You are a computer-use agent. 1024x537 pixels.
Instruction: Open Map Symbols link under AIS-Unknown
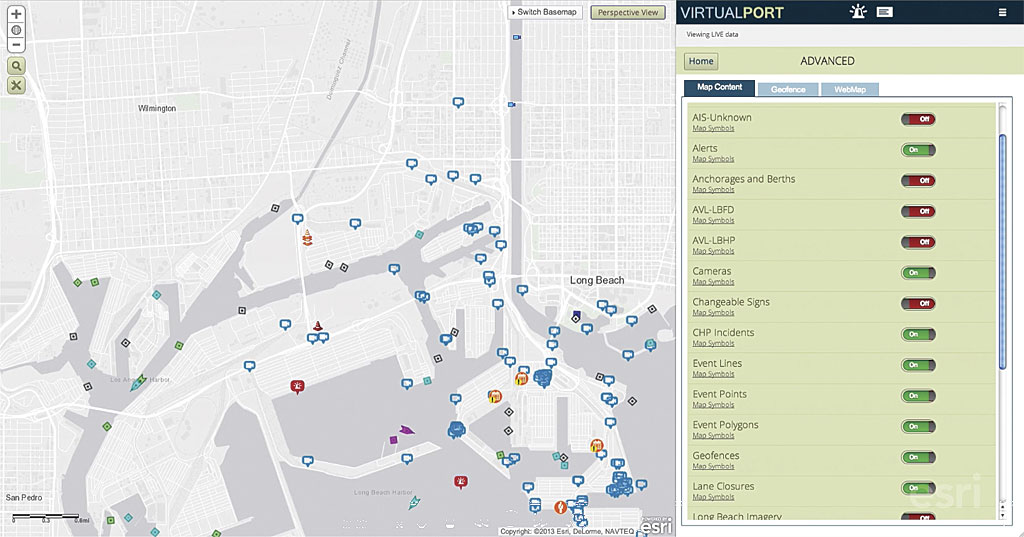[713, 128]
